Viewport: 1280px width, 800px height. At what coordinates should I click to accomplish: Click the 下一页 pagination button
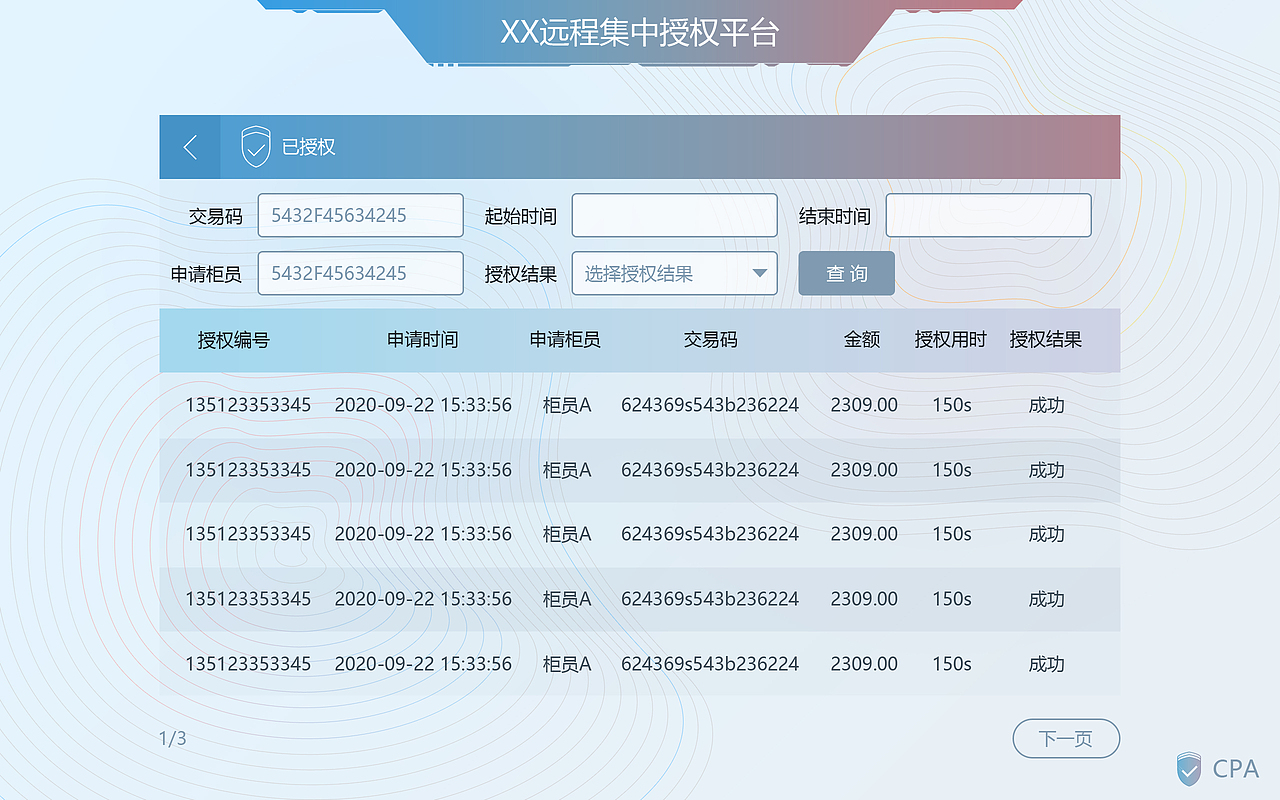(x=1066, y=738)
